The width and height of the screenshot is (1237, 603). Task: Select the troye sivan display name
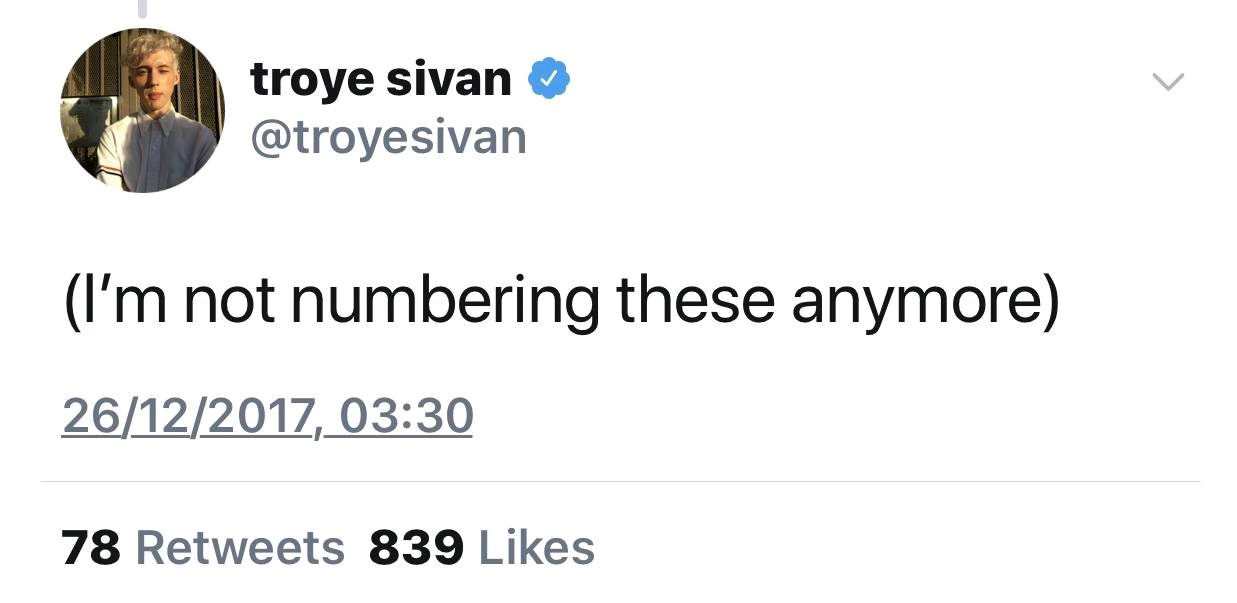tap(381, 78)
